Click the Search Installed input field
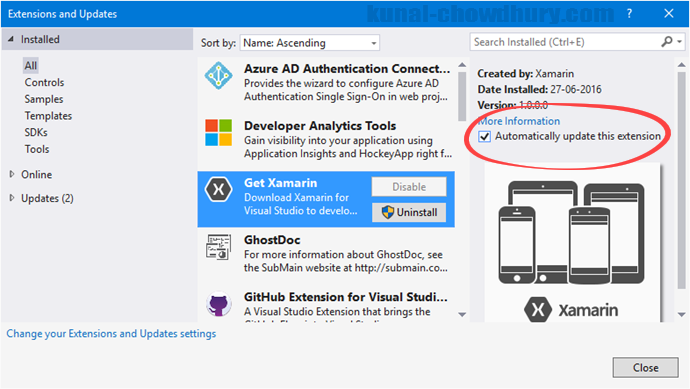Image resolution: width=690 pixels, height=389 pixels. [565, 42]
